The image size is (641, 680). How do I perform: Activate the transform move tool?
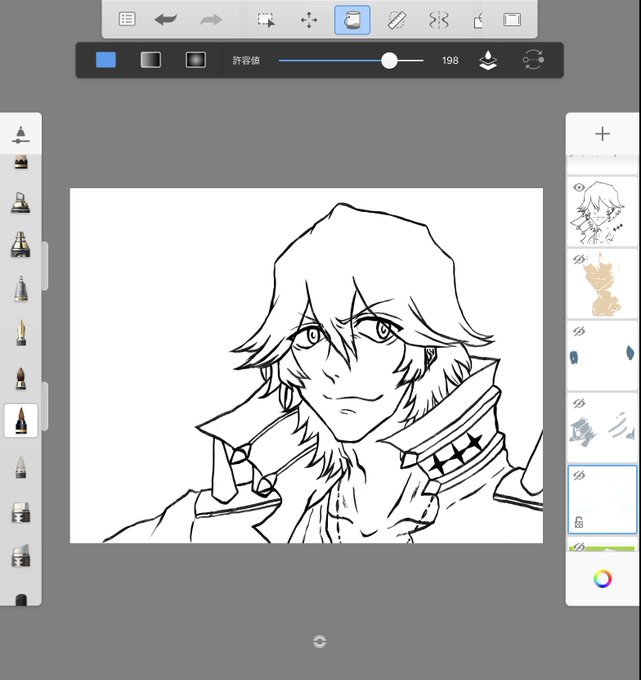pos(309,20)
